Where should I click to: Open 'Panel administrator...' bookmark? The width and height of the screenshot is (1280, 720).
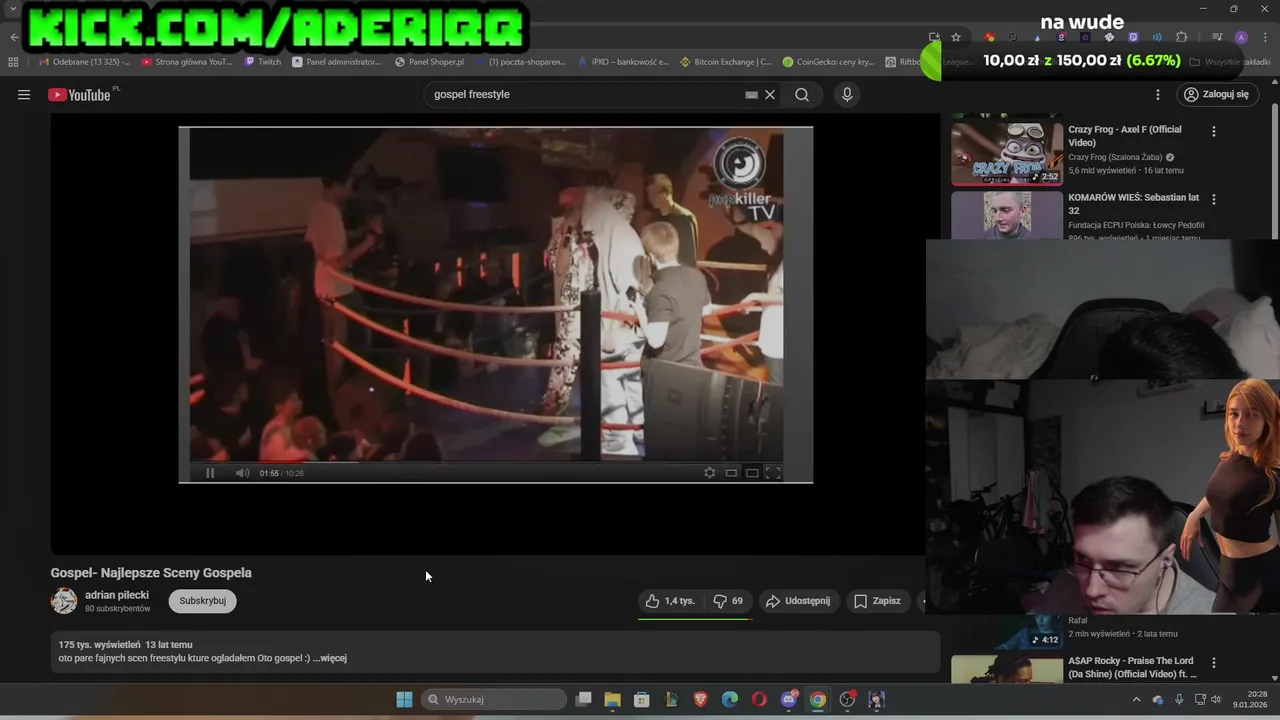[337, 62]
